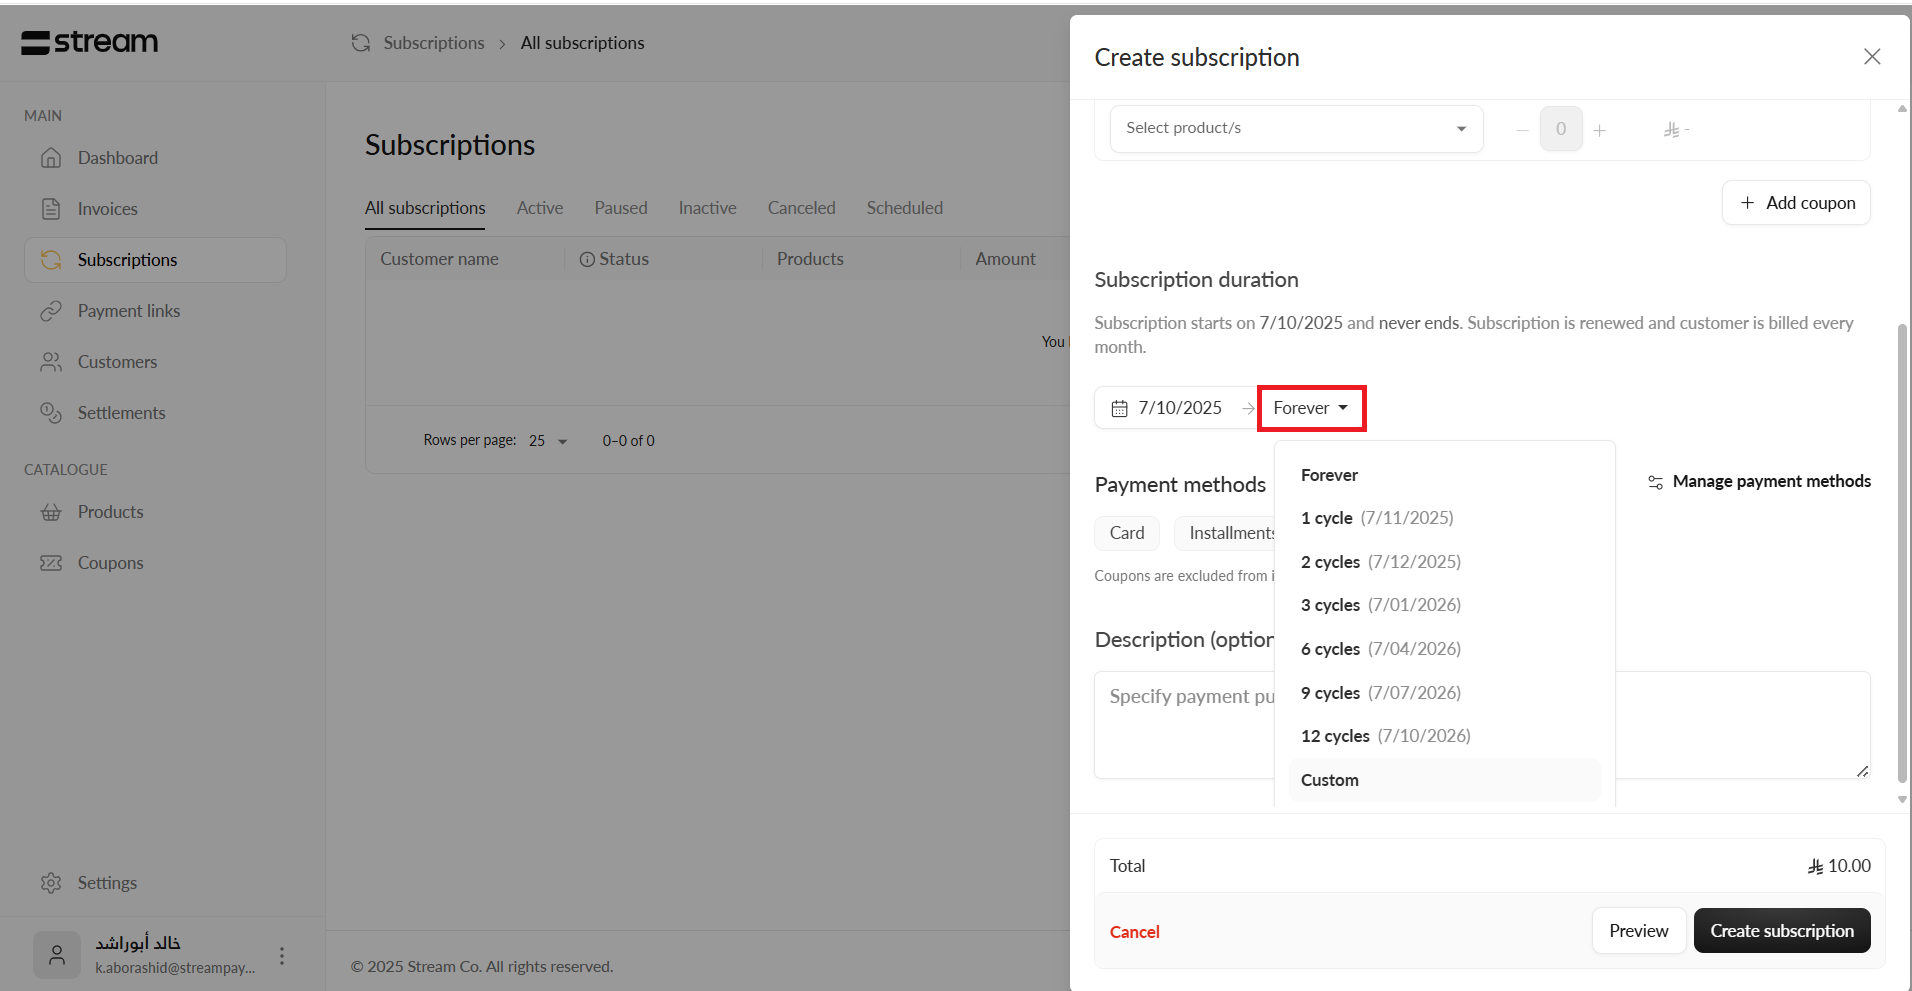The height and width of the screenshot is (991, 1912).
Task: Click the panel's vertical scrollbar
Action: point(1902,550)
